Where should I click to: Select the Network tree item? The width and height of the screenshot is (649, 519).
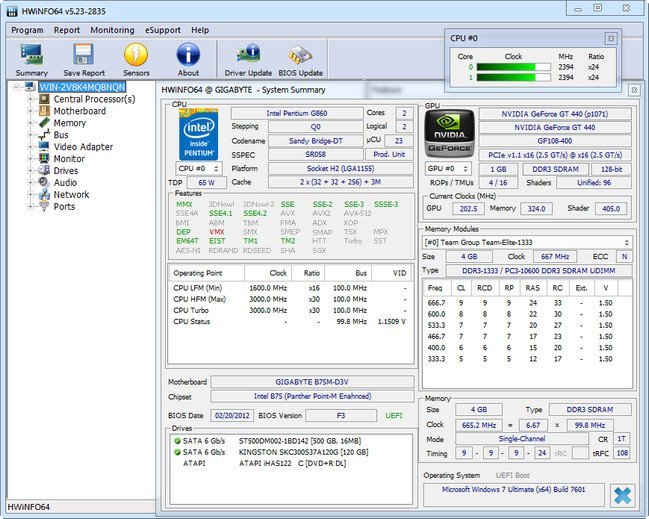pyautogui.click(x=71, y=195)
